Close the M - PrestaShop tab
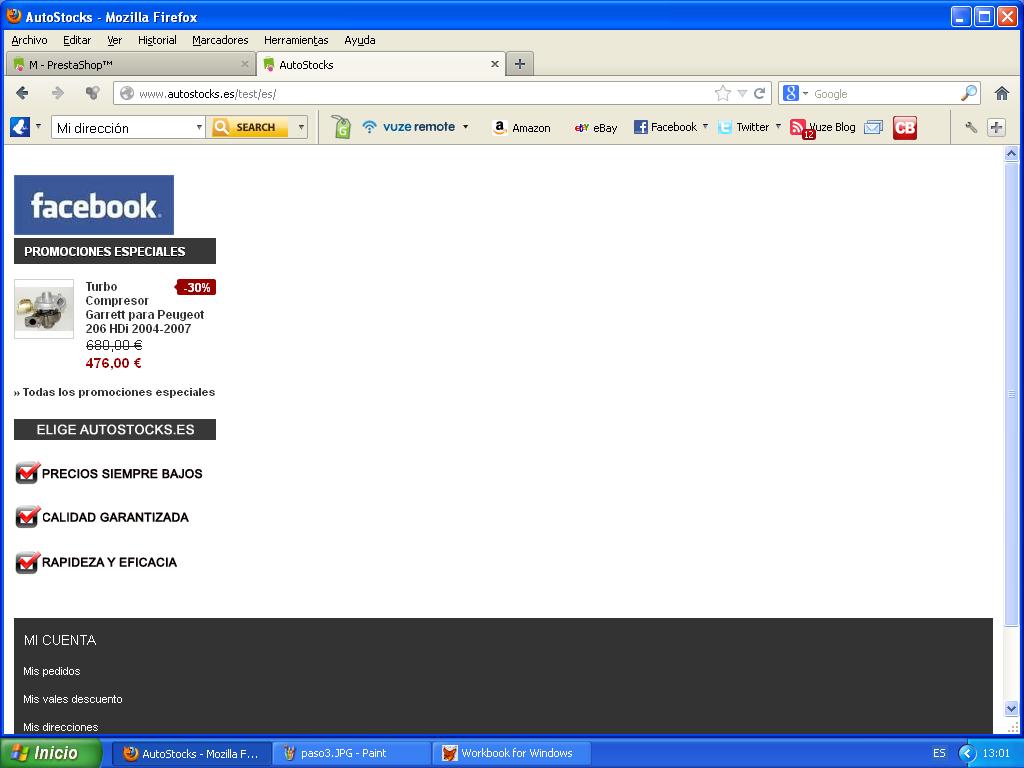Viewport: 1024px width, 768px height. coord(245,64)
